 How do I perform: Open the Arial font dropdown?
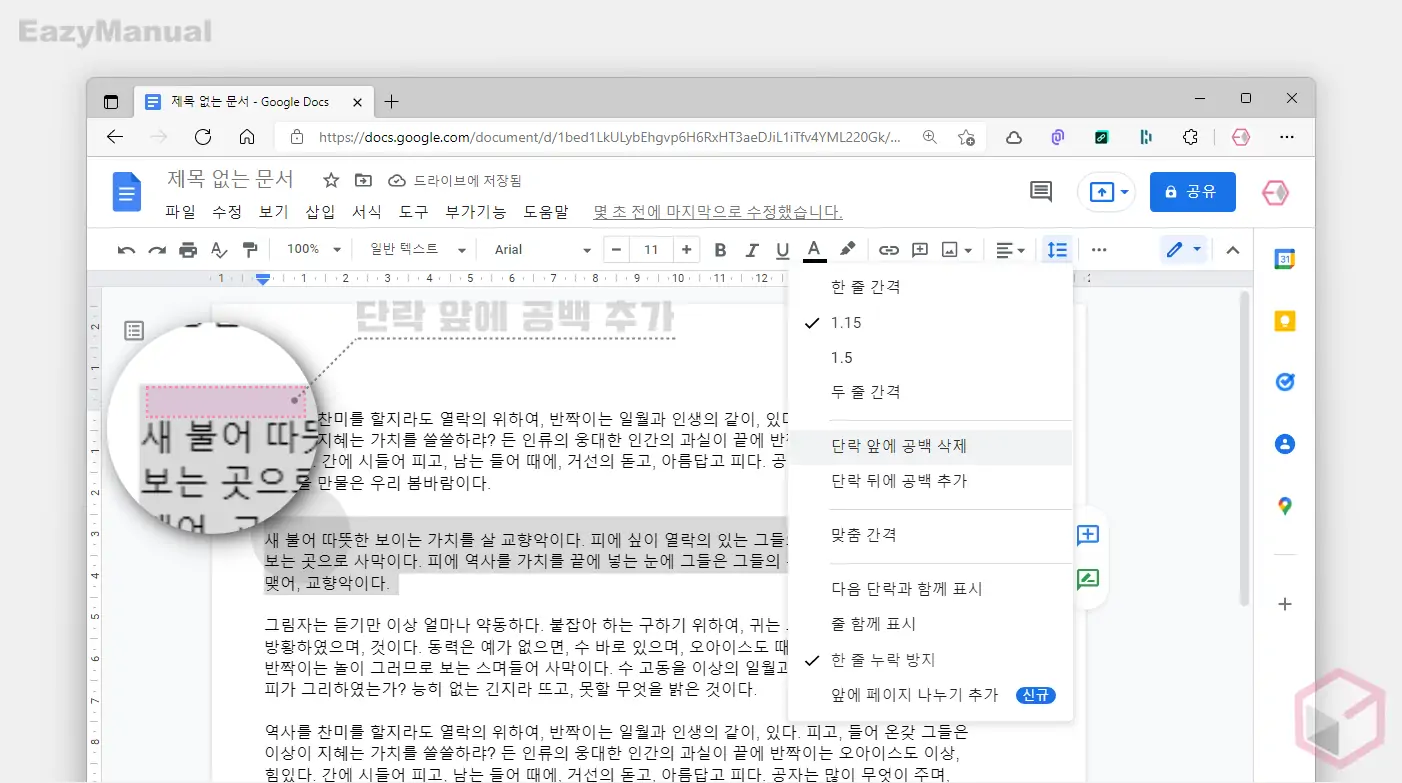[x=543, y=250]
